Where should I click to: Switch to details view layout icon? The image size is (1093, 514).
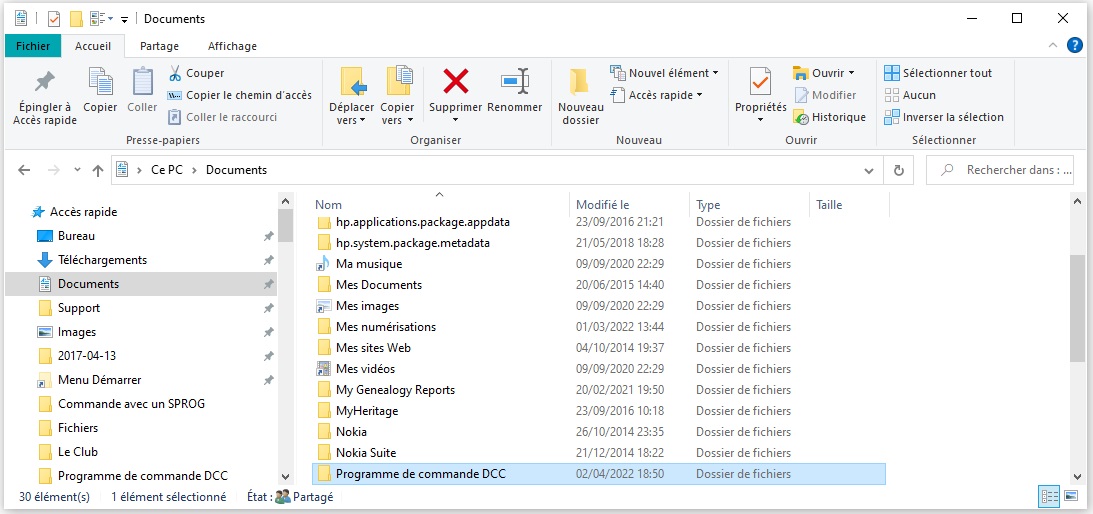coord(1049,497)
